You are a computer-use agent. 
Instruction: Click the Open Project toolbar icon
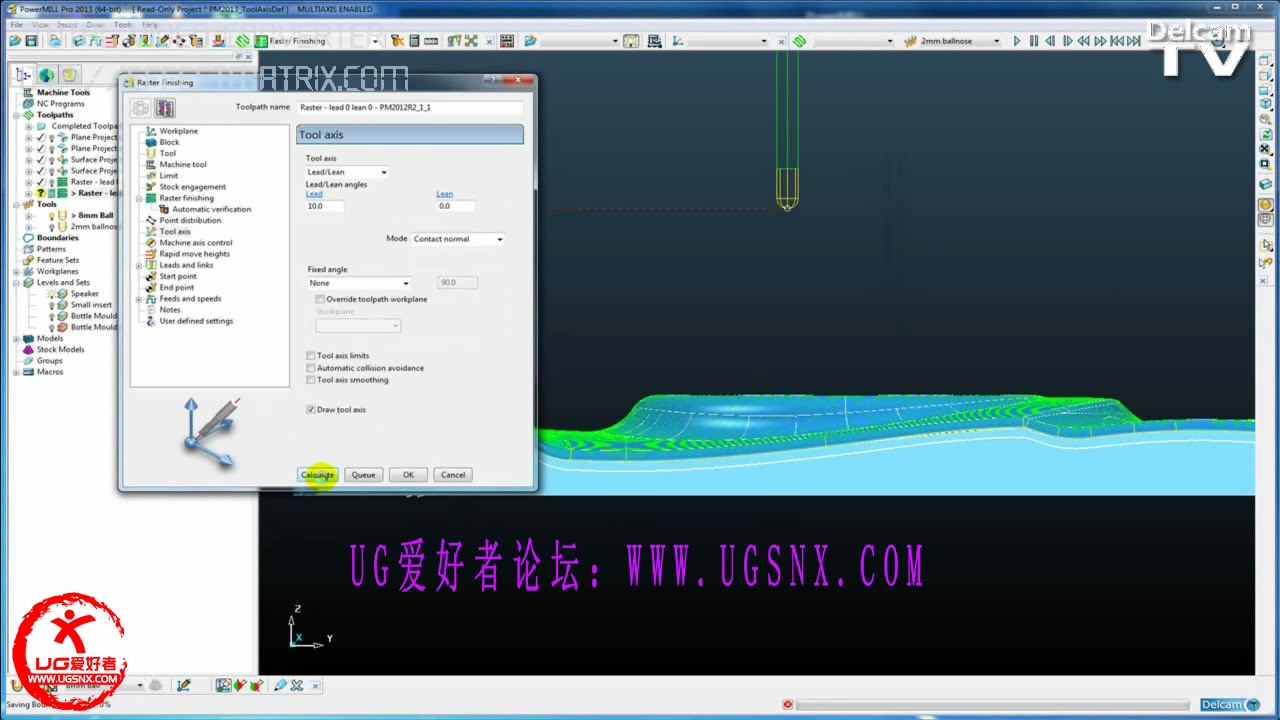point(15,41)
